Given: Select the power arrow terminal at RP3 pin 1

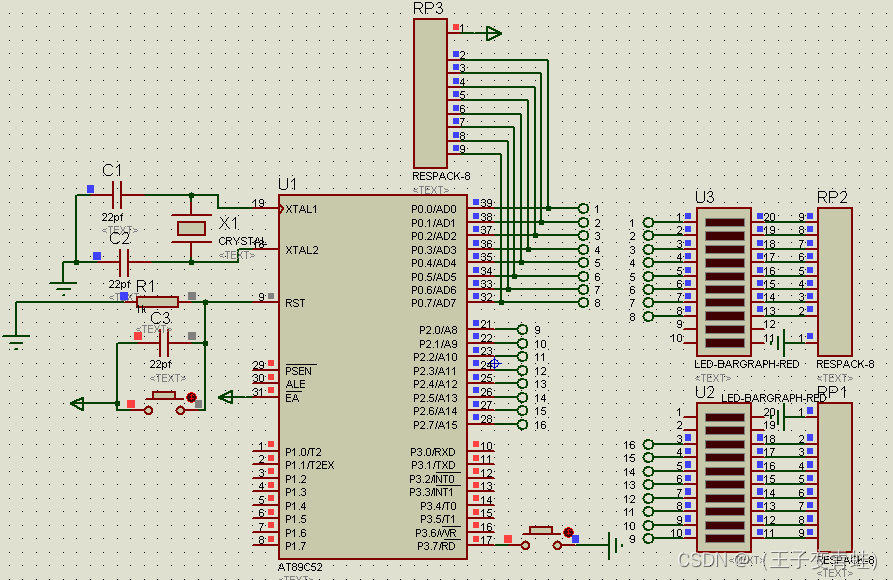Looking at the screenshot, I should (x=491, y=34).
